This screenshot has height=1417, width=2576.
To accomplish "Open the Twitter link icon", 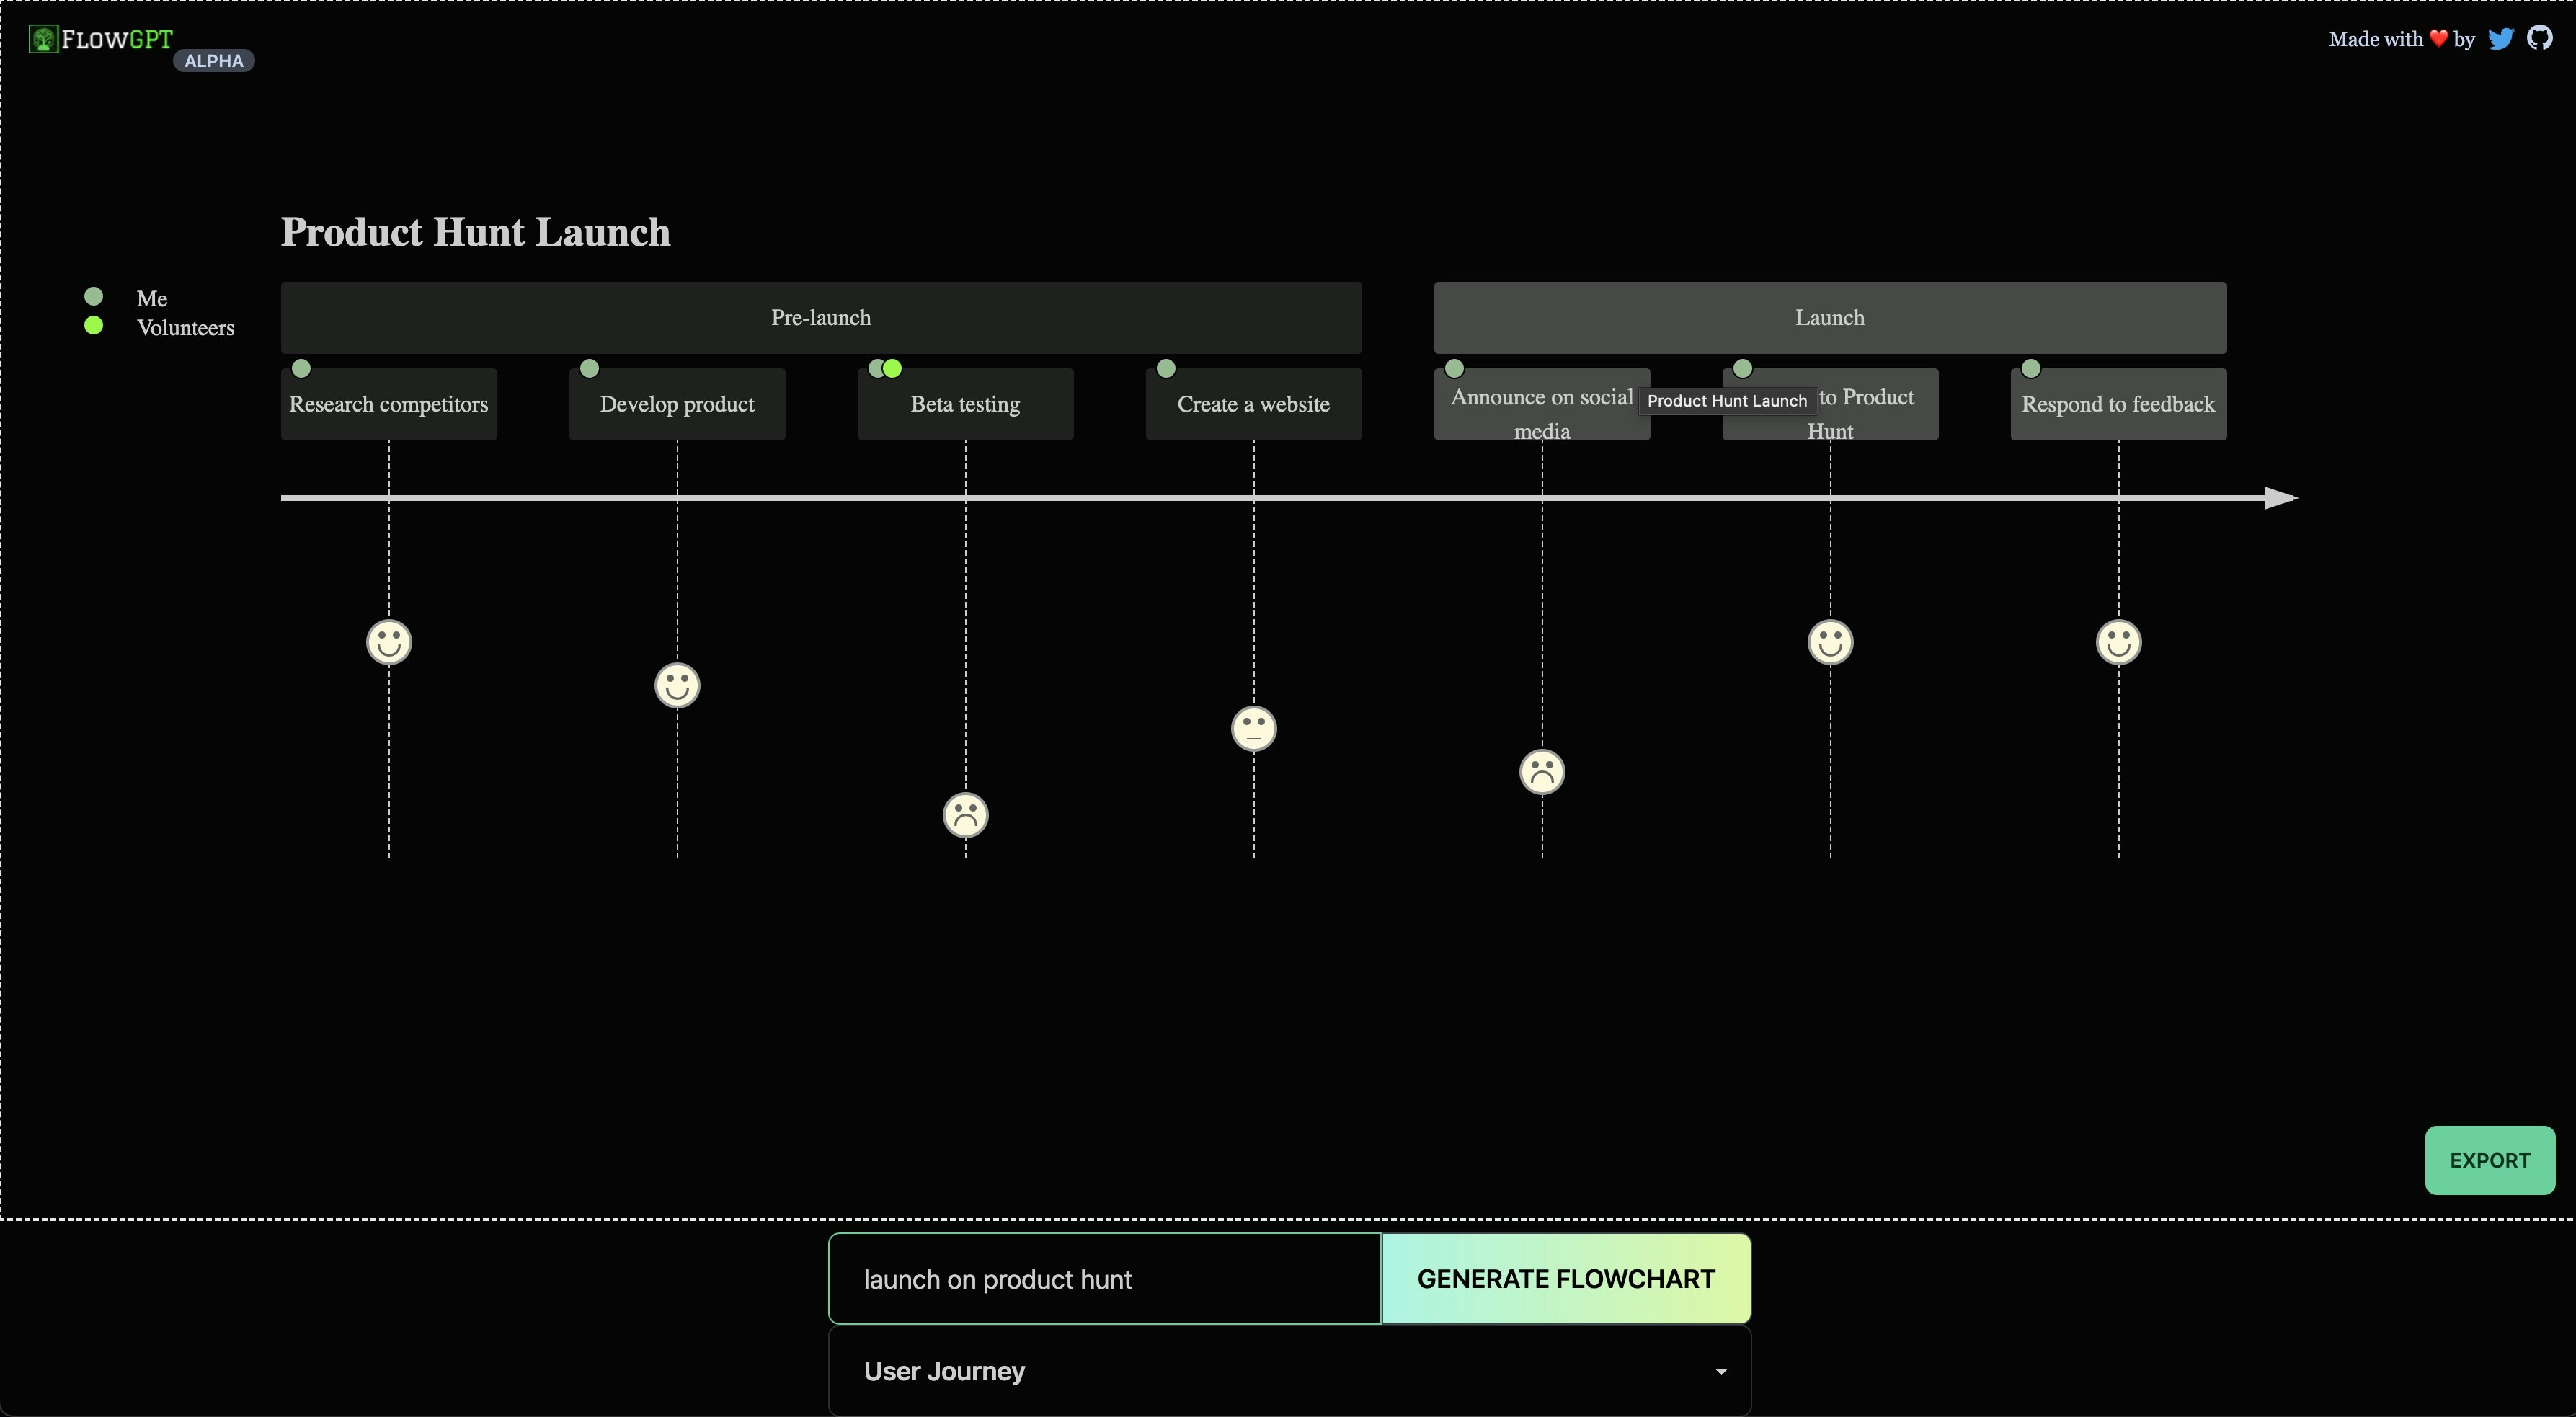I will coord(2500,39).
